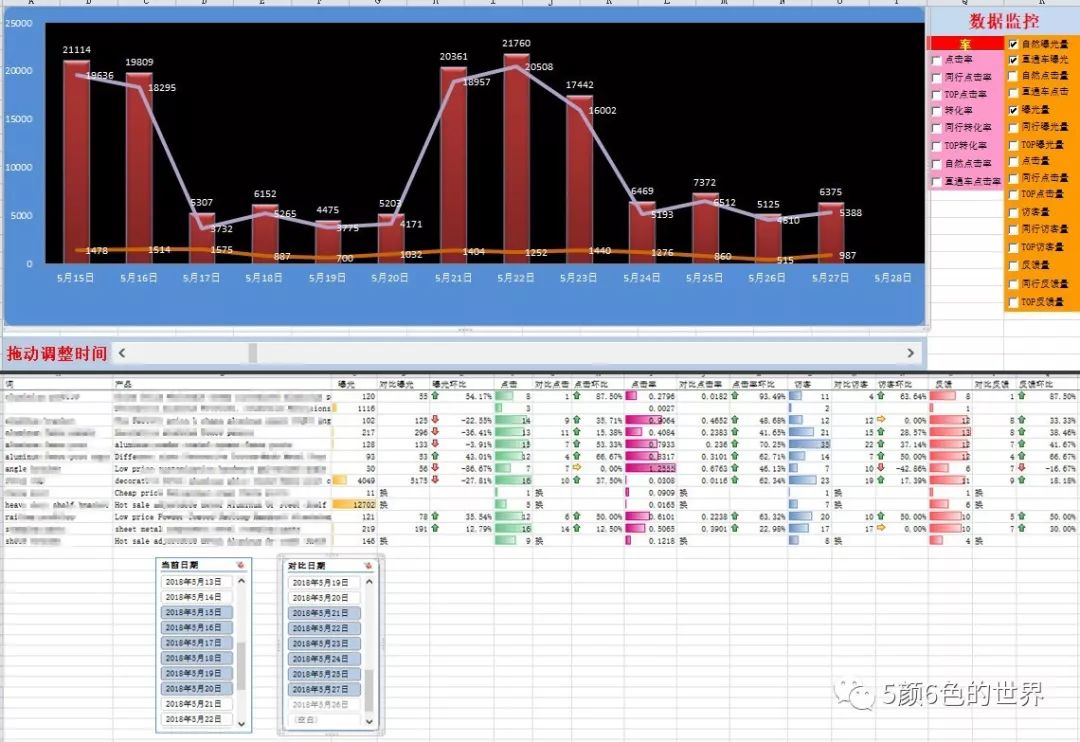Screen dimensions: 1080x742
Task: Click right arrow of time scrollbar
Action: 910,353
